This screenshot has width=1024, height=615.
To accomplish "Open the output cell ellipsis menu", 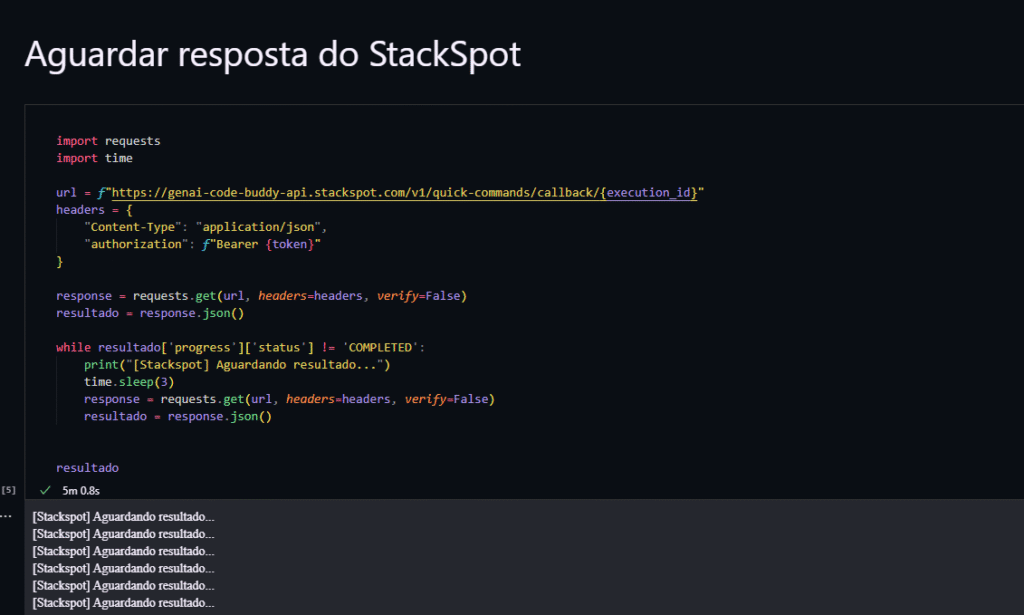I will (6, 516).
